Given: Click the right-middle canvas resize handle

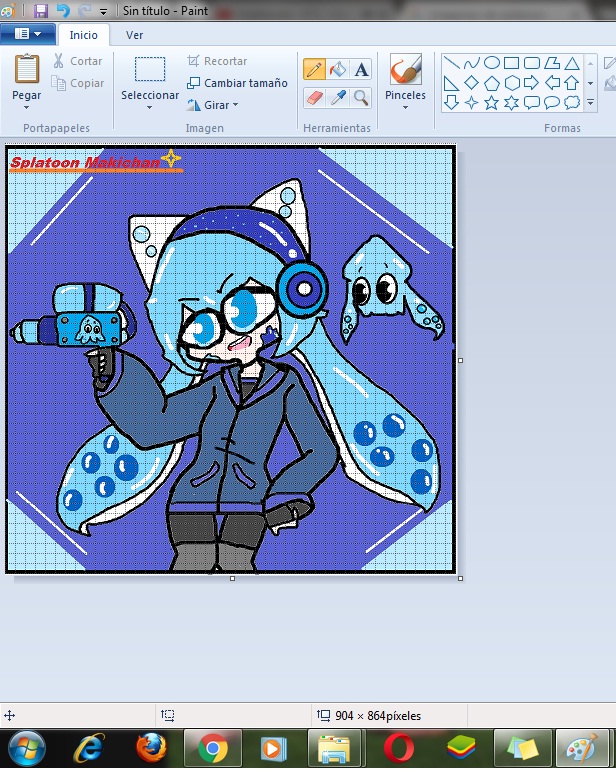Looking at the screenshot, I should [461, 361].
